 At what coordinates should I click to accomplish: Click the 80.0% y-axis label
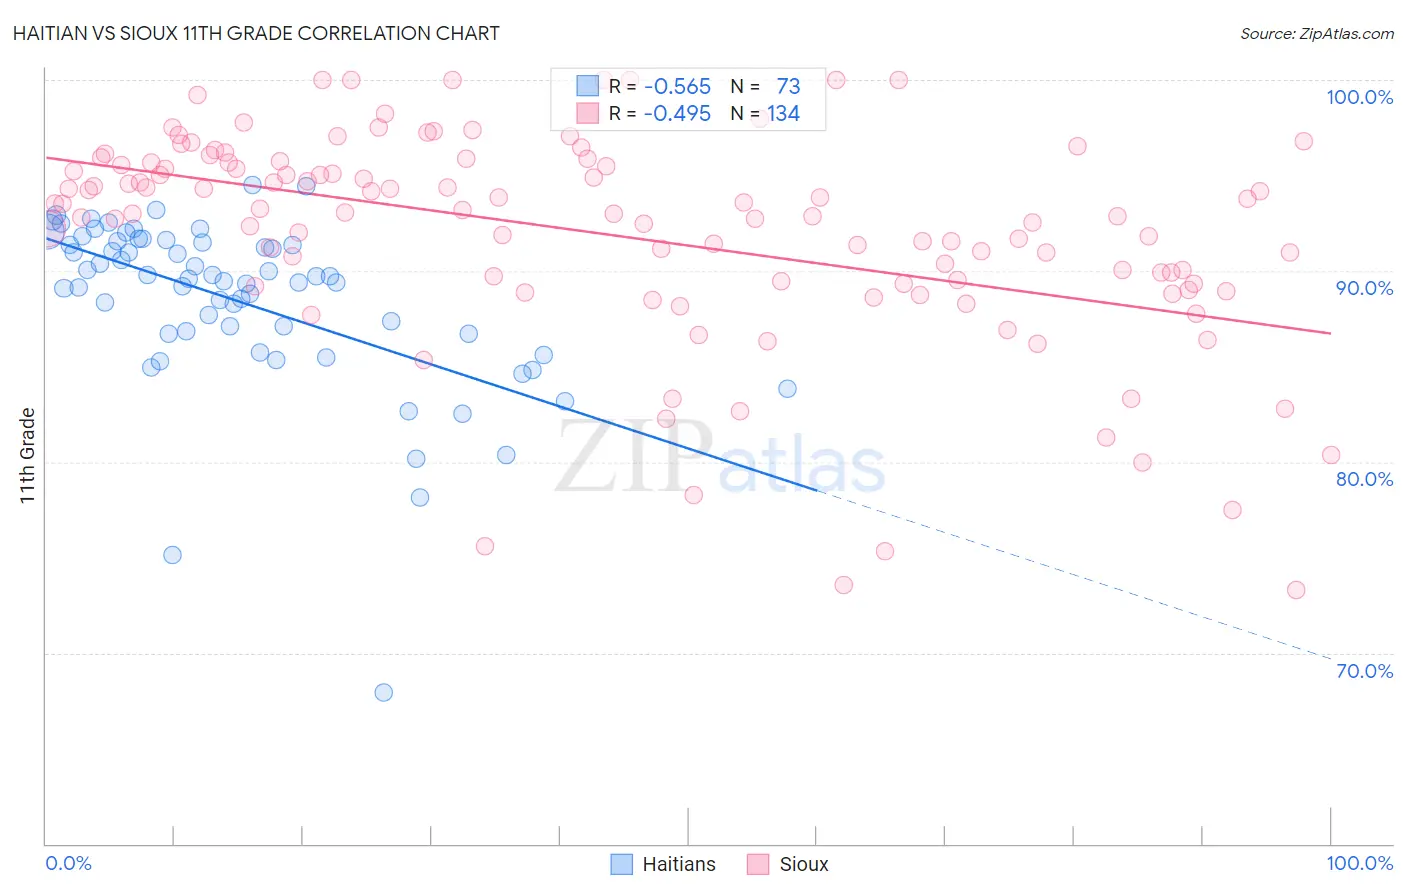[x=1364, y=479]
